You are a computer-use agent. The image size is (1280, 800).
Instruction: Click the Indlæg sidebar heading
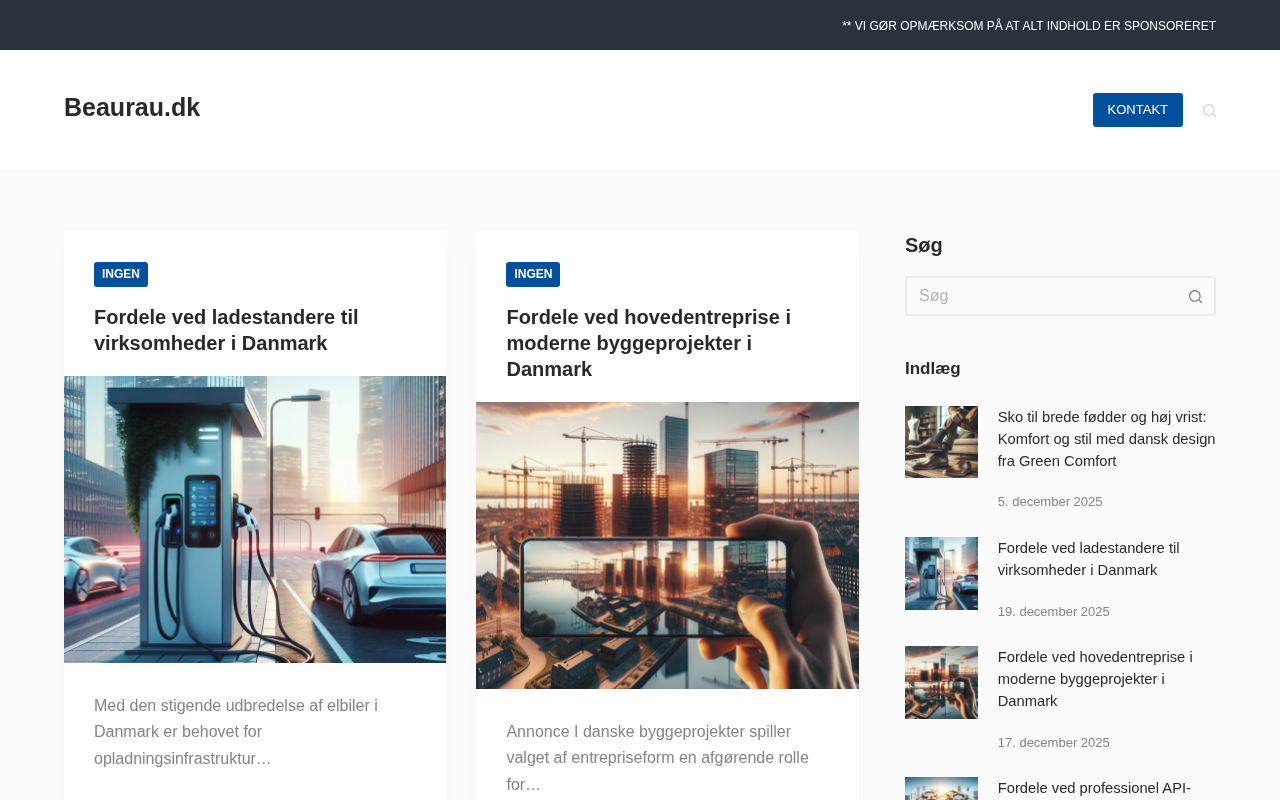933,368
